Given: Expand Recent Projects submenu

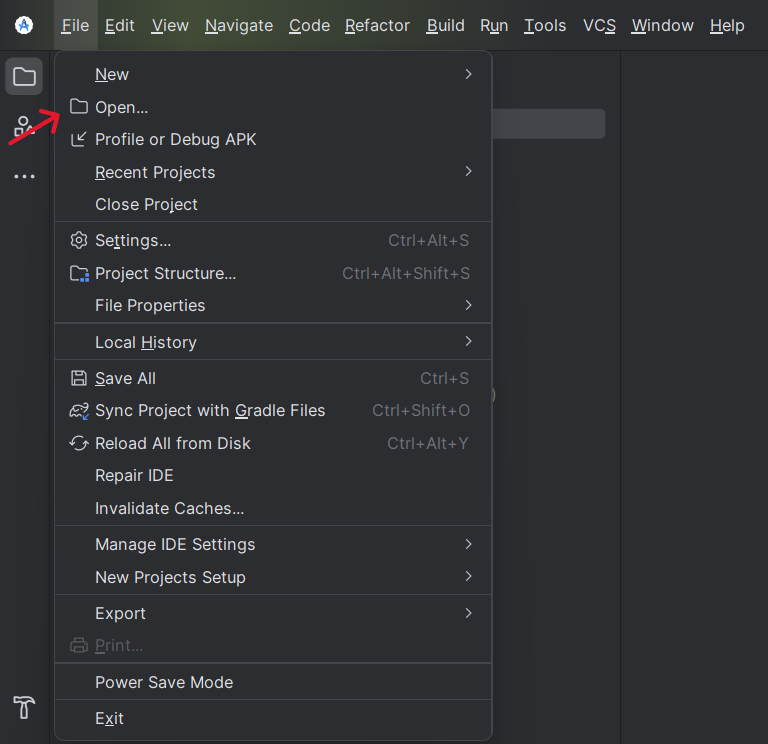Looking at the screenshot, I should pyautogui.click(x=273, y=172).
